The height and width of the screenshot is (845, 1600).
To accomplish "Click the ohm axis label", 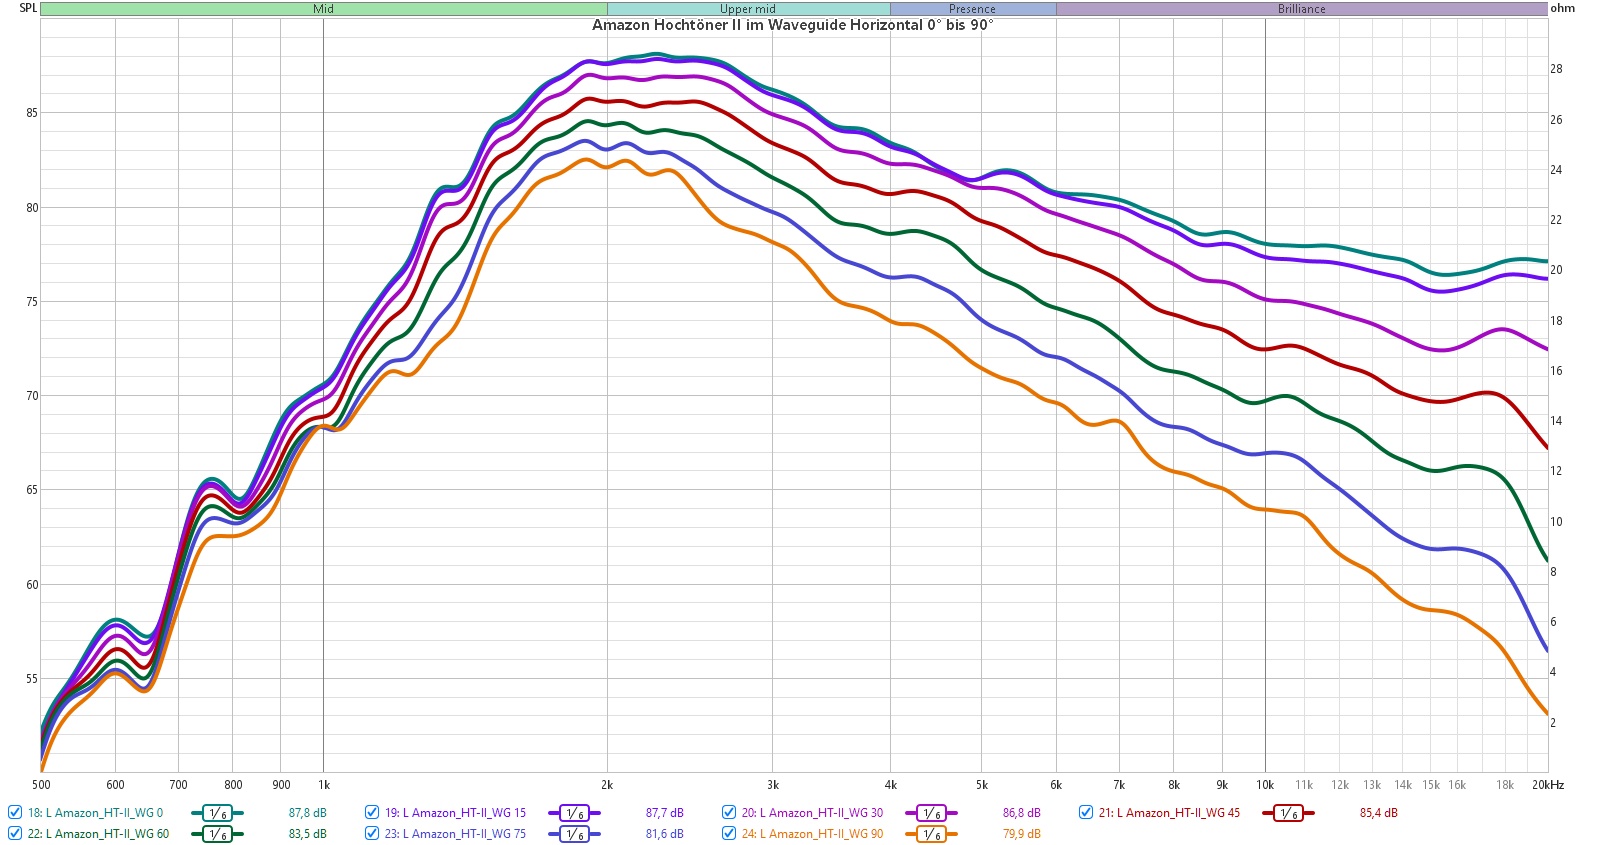I will click(1562, 8).
